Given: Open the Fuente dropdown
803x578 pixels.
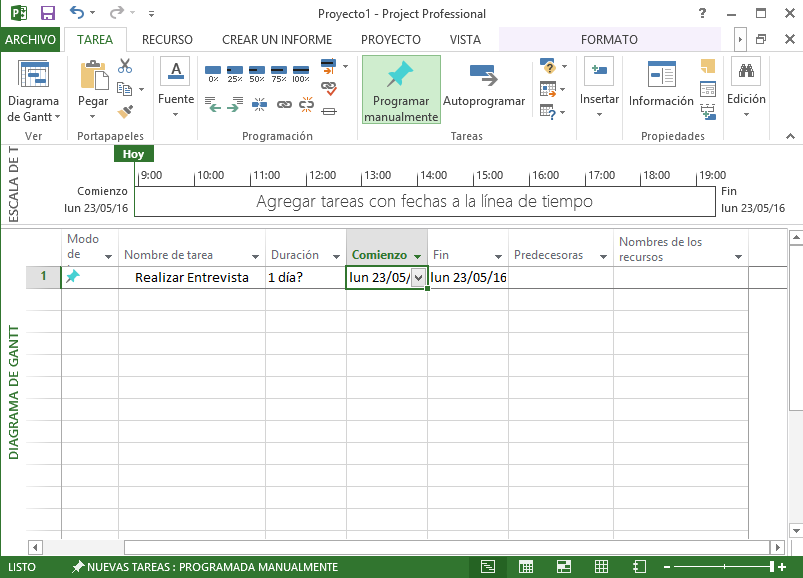Looking at the screenshot, I should [x=176, y=112].
